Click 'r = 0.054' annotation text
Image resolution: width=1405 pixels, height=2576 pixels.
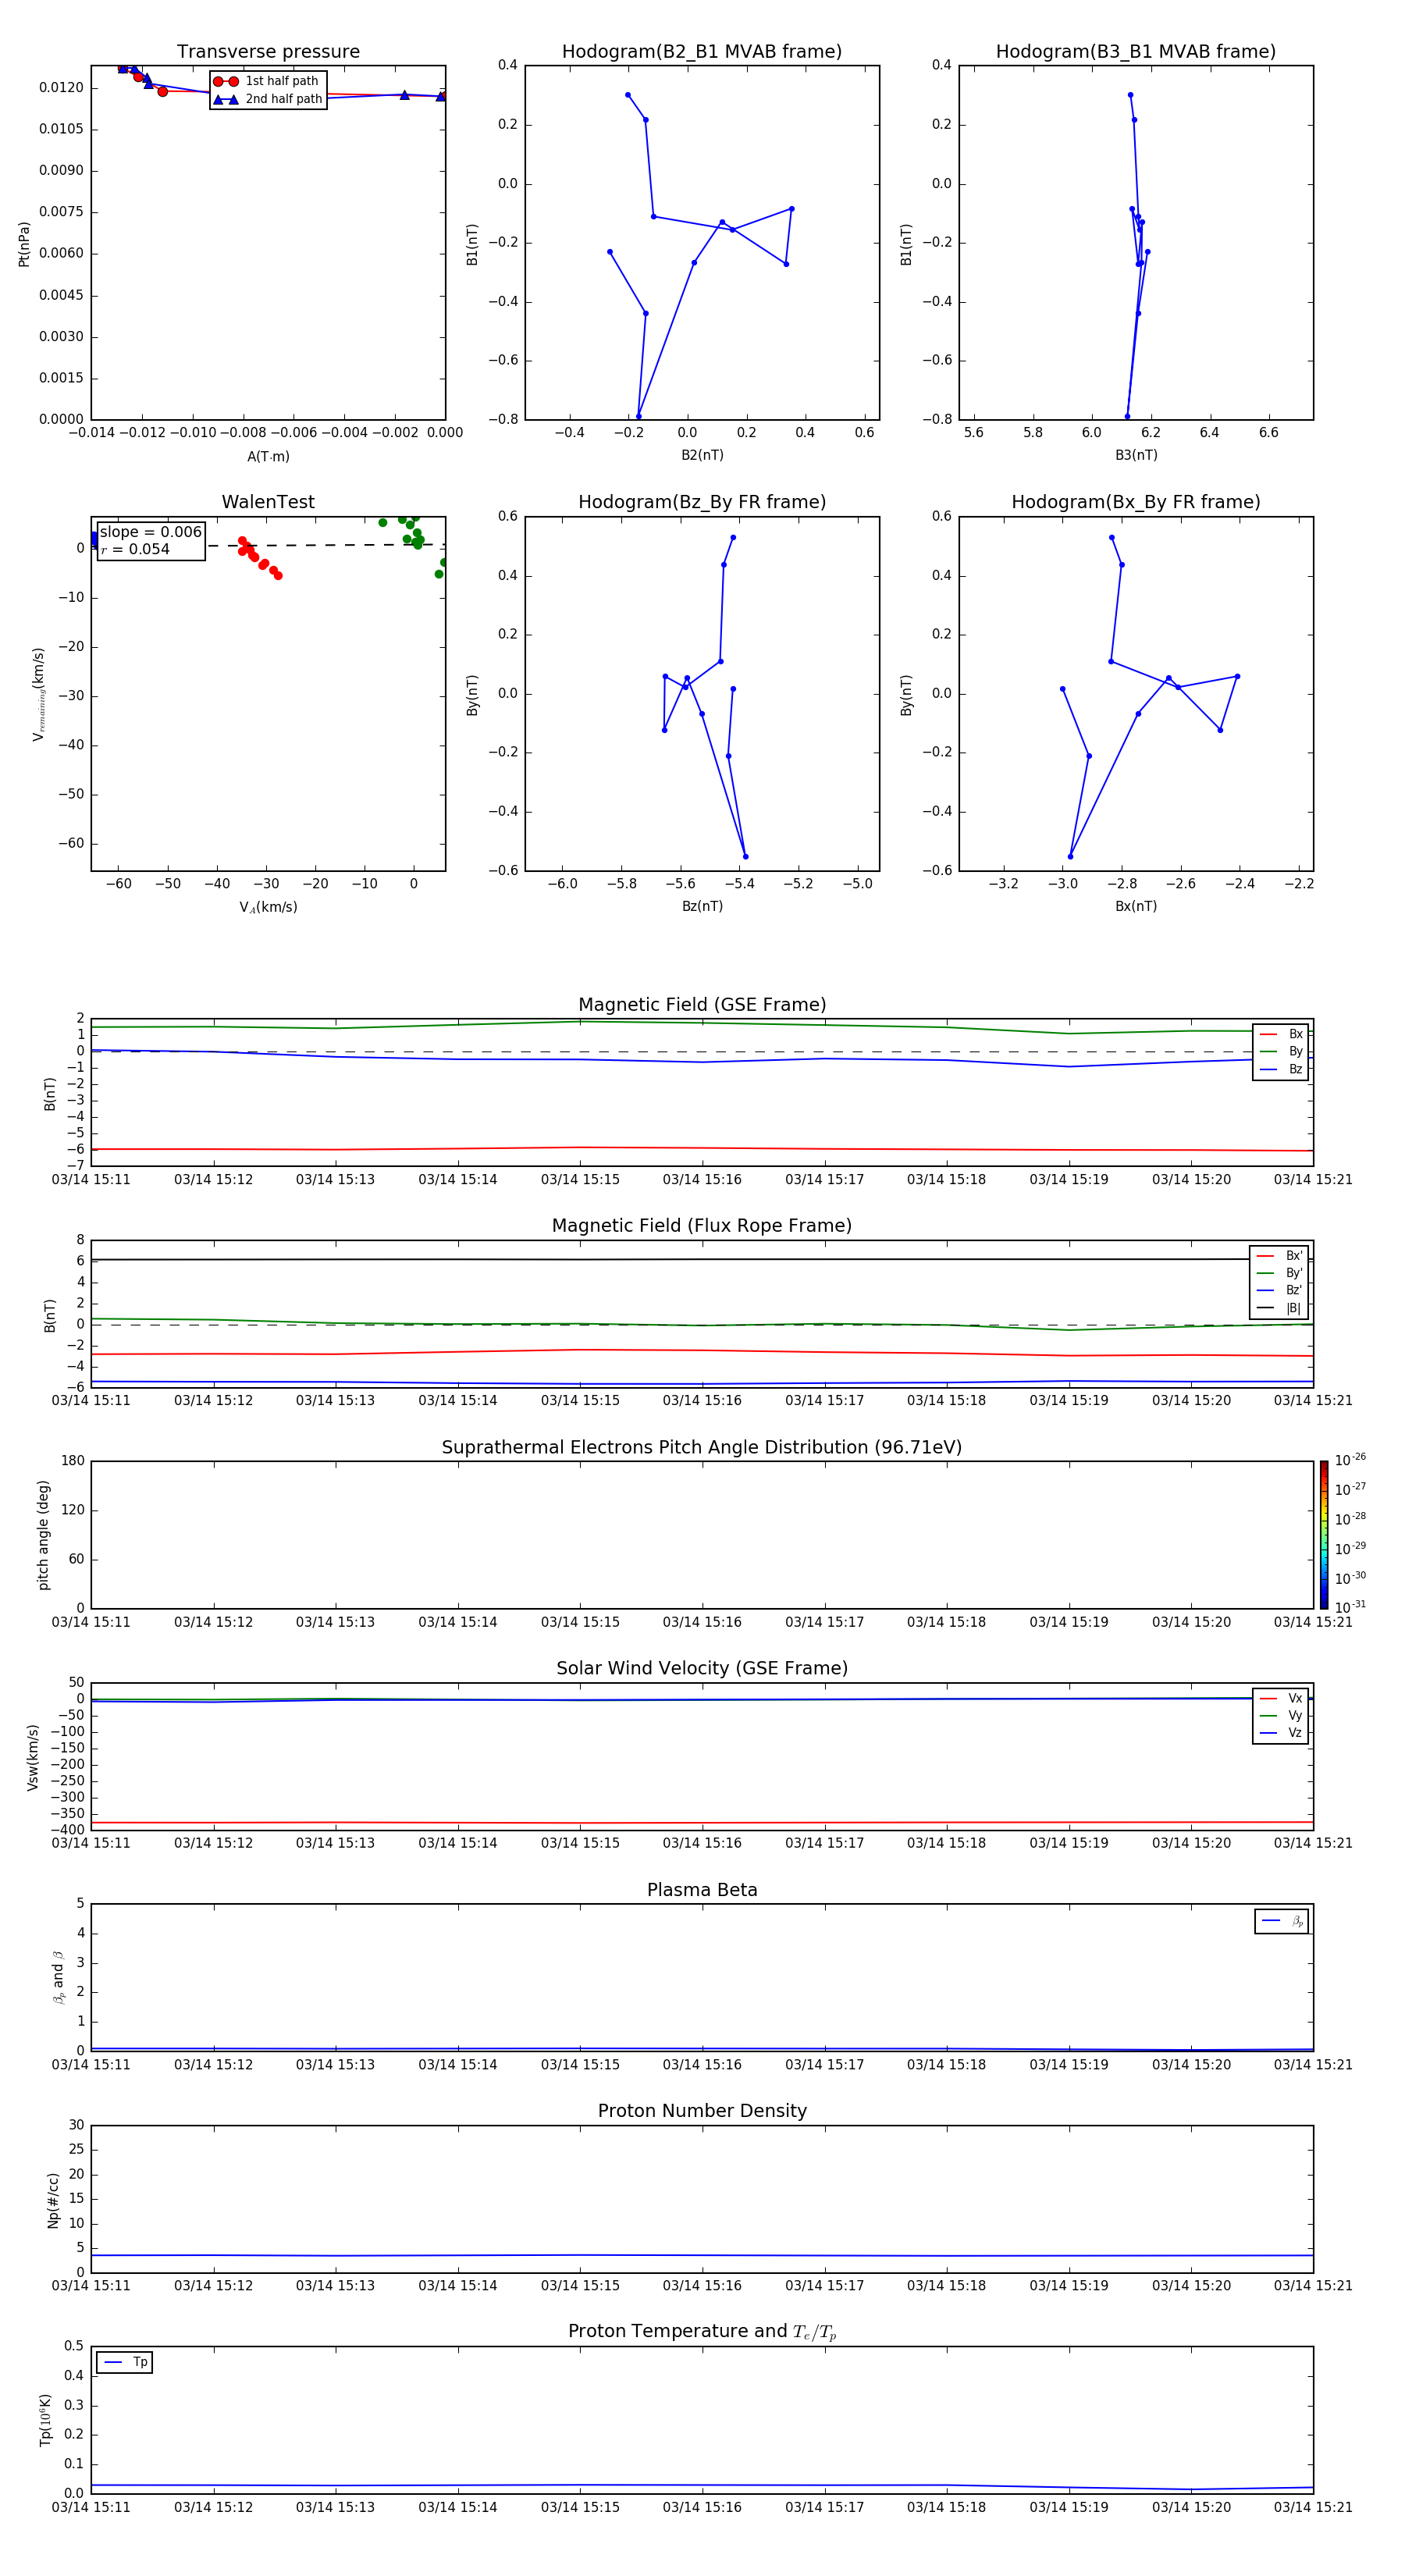(x=135, y=549)
